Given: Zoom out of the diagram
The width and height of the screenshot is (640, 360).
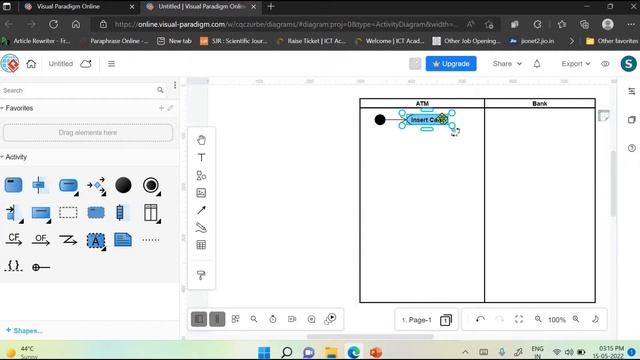Looking at the screenshot, I should 538,319.
